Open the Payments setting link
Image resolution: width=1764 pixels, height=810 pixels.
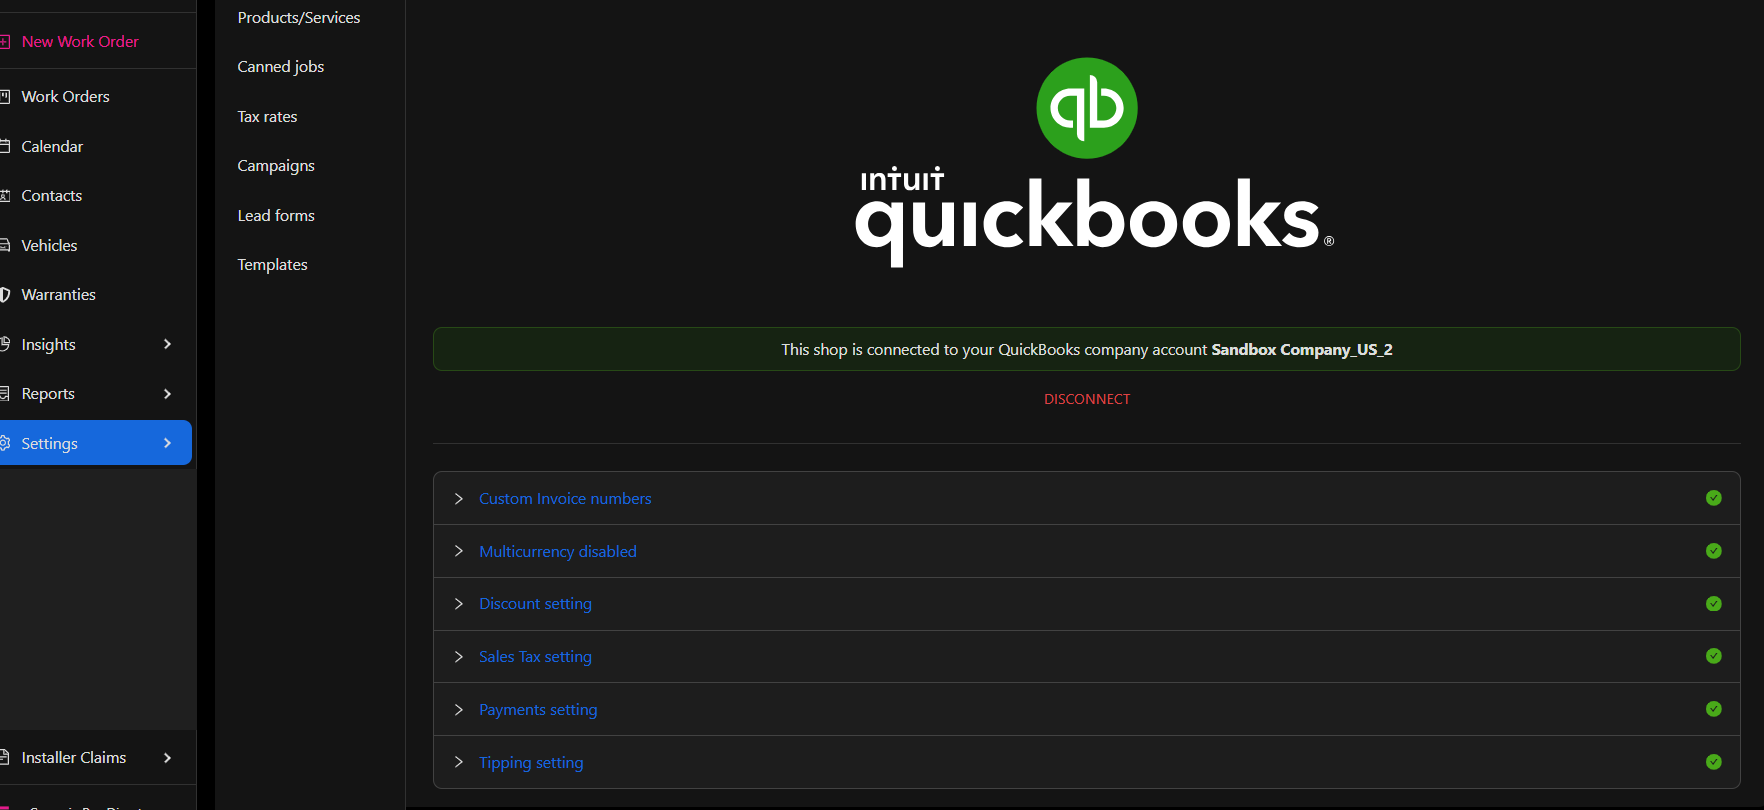[x=538, y=710]
